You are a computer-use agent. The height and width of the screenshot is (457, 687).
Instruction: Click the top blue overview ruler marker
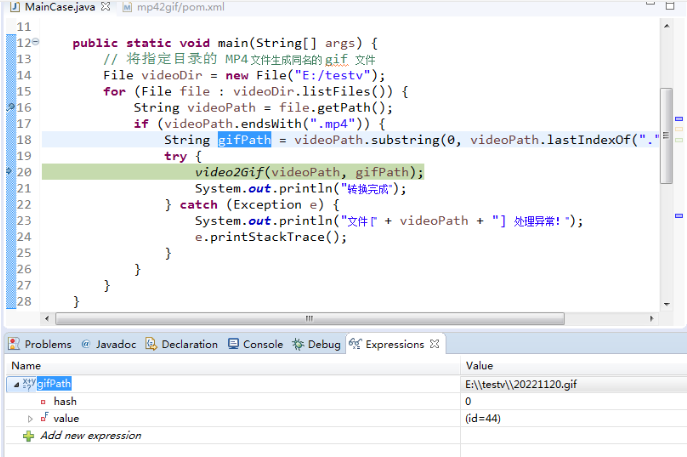tap(679, 119)
